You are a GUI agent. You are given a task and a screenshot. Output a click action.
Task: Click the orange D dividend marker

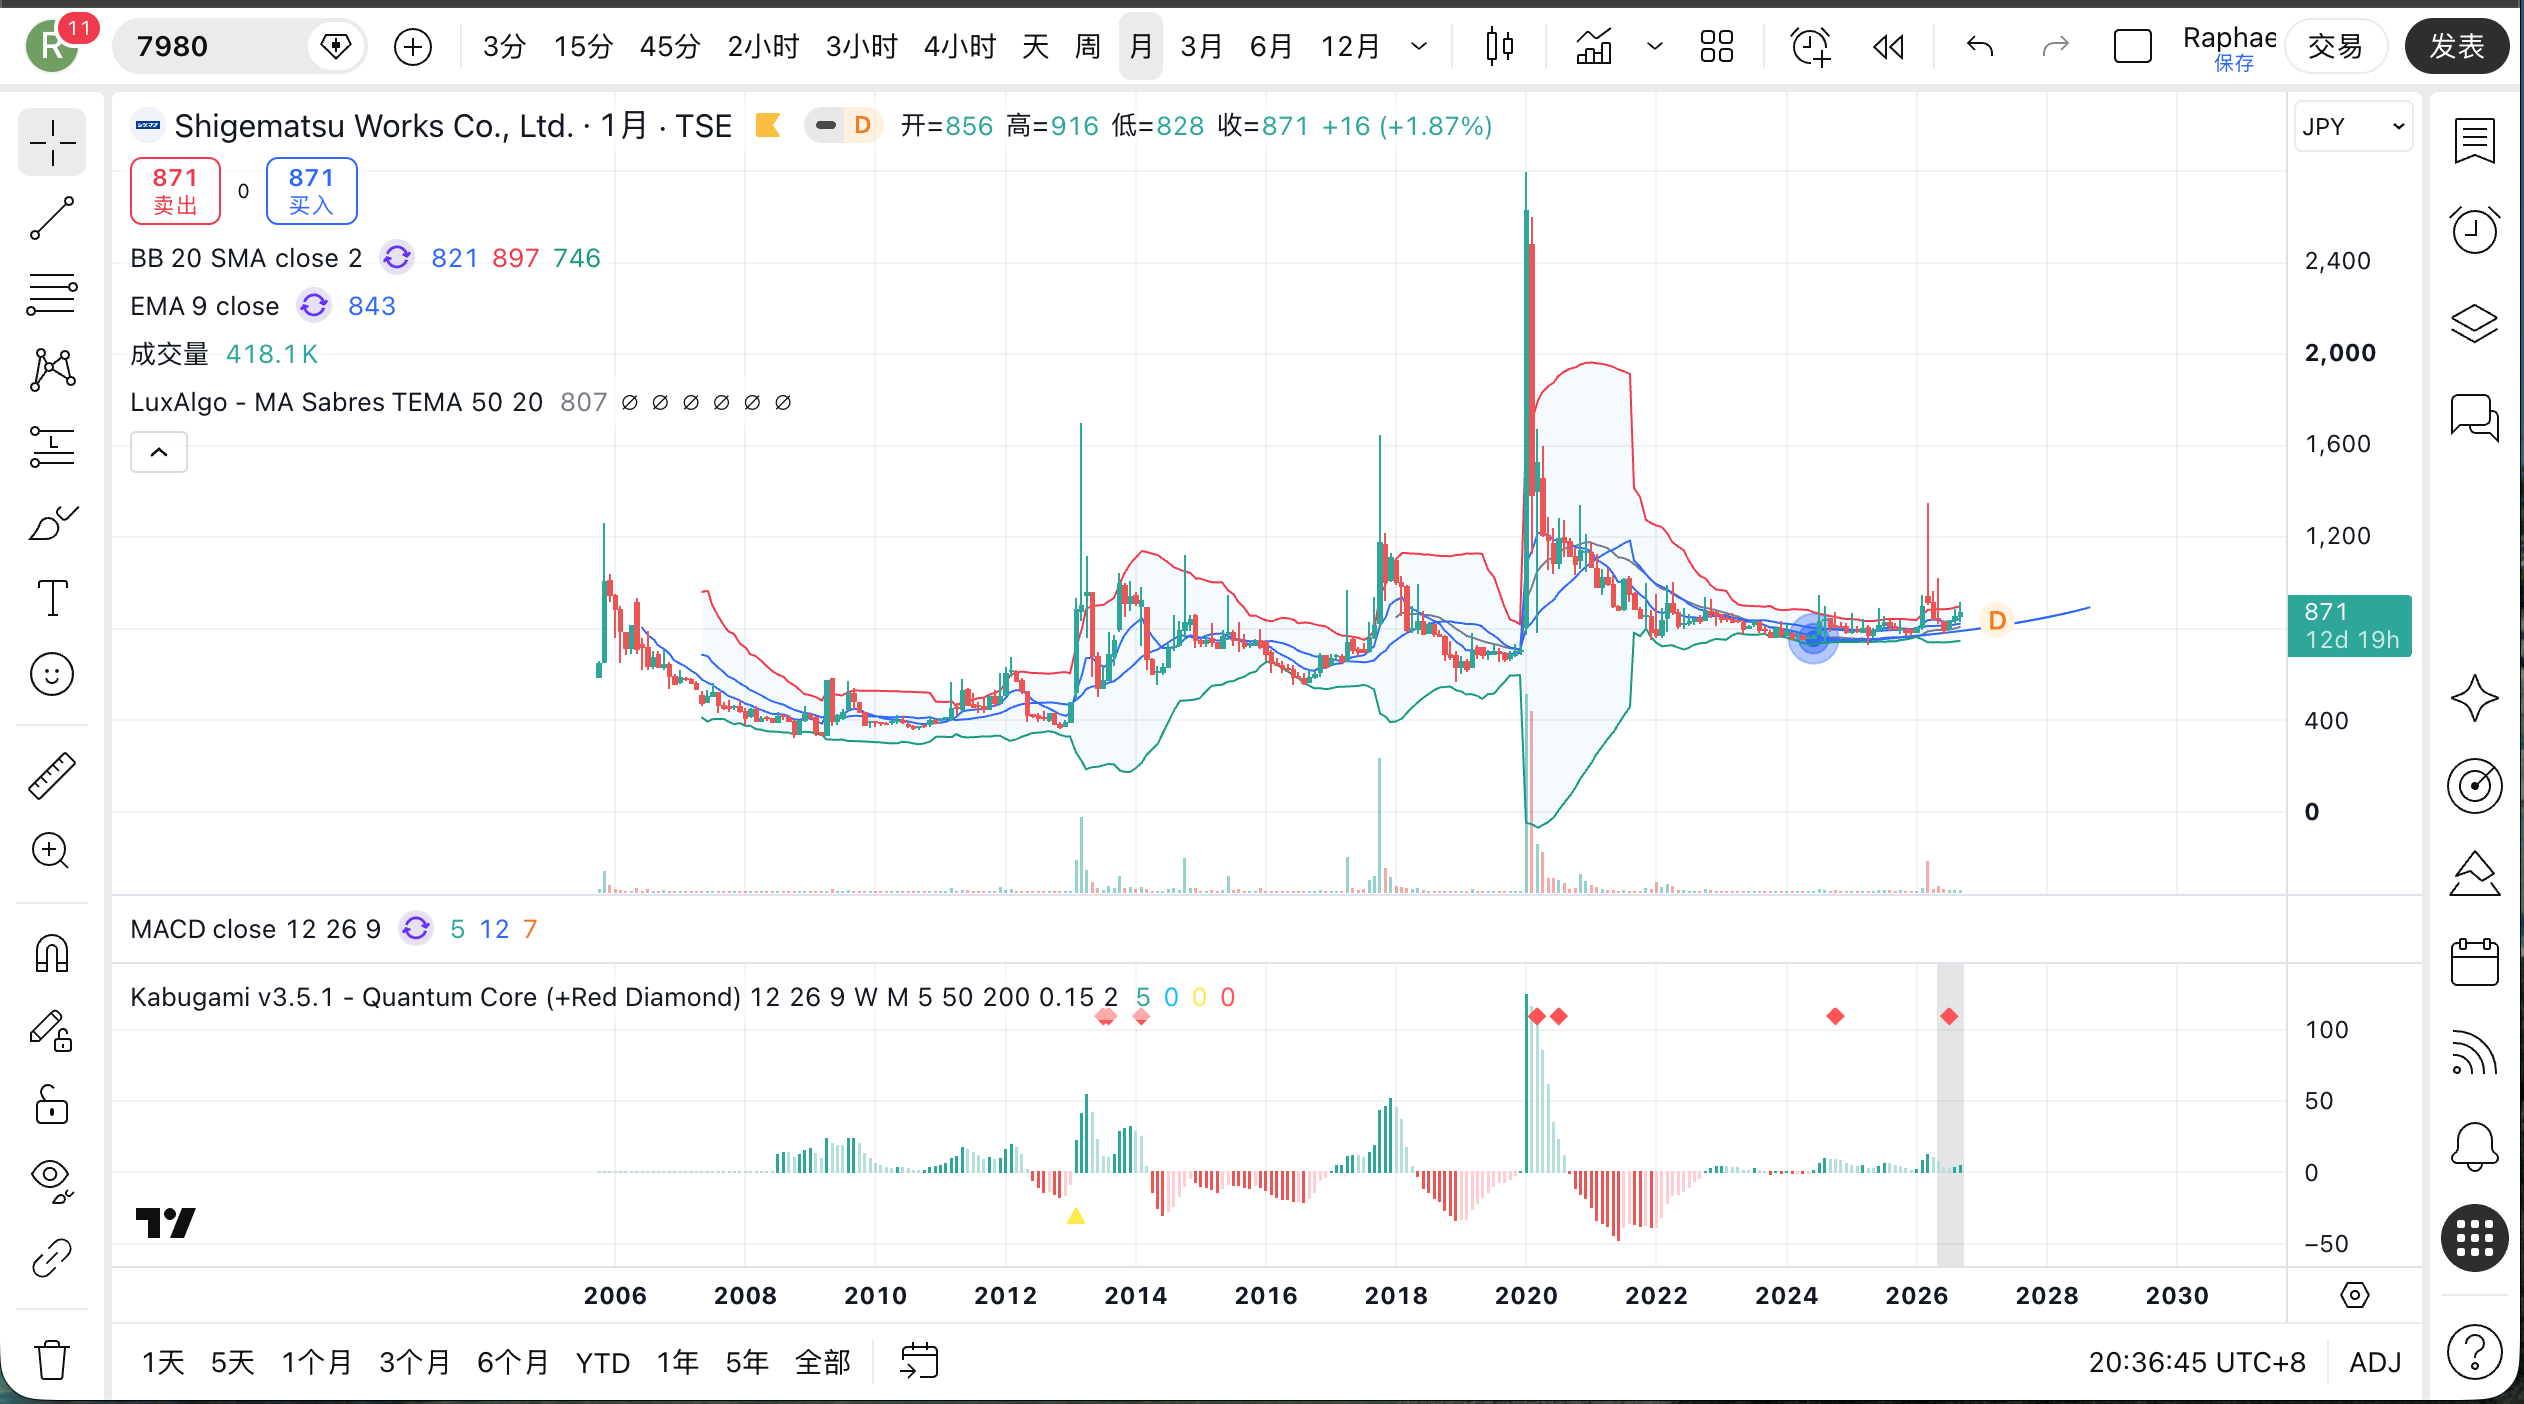point(1996,620)
